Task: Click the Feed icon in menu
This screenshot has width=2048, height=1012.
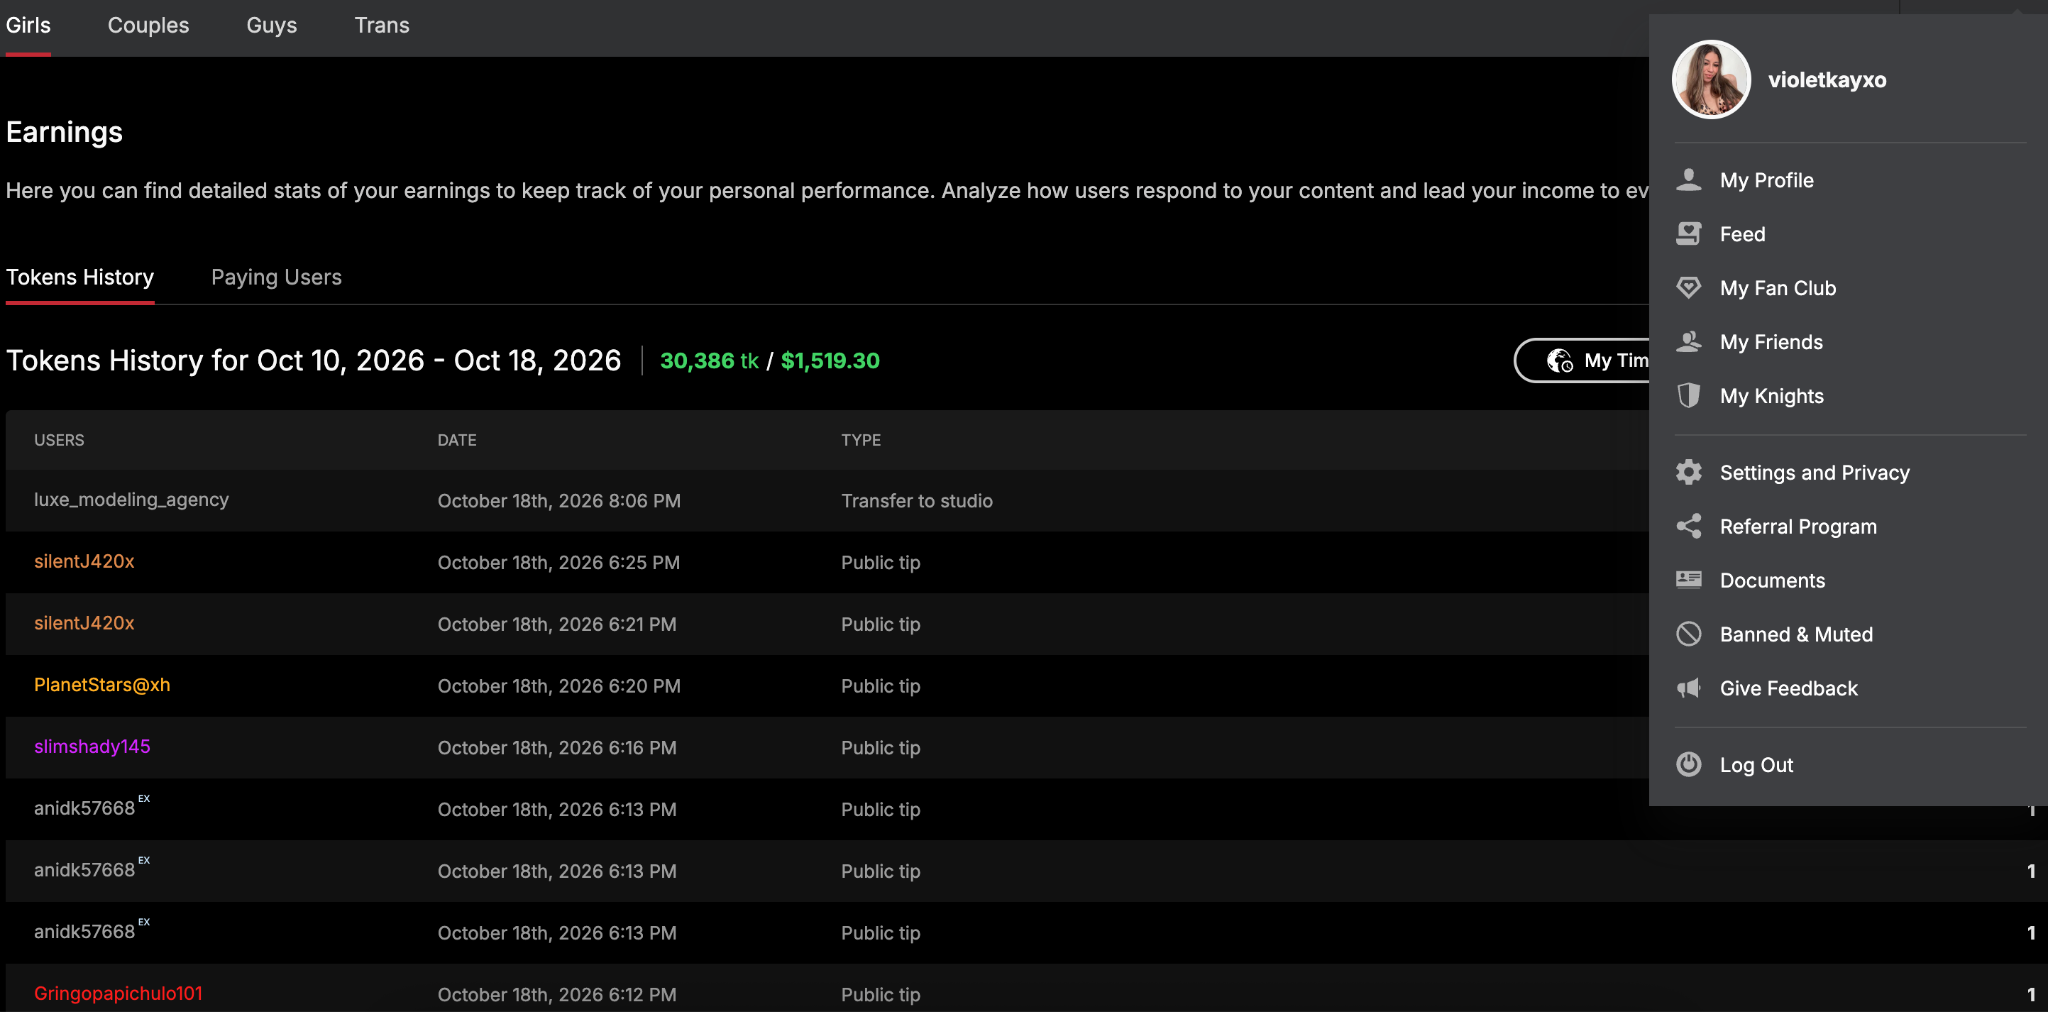Action: coord(1689,234)
